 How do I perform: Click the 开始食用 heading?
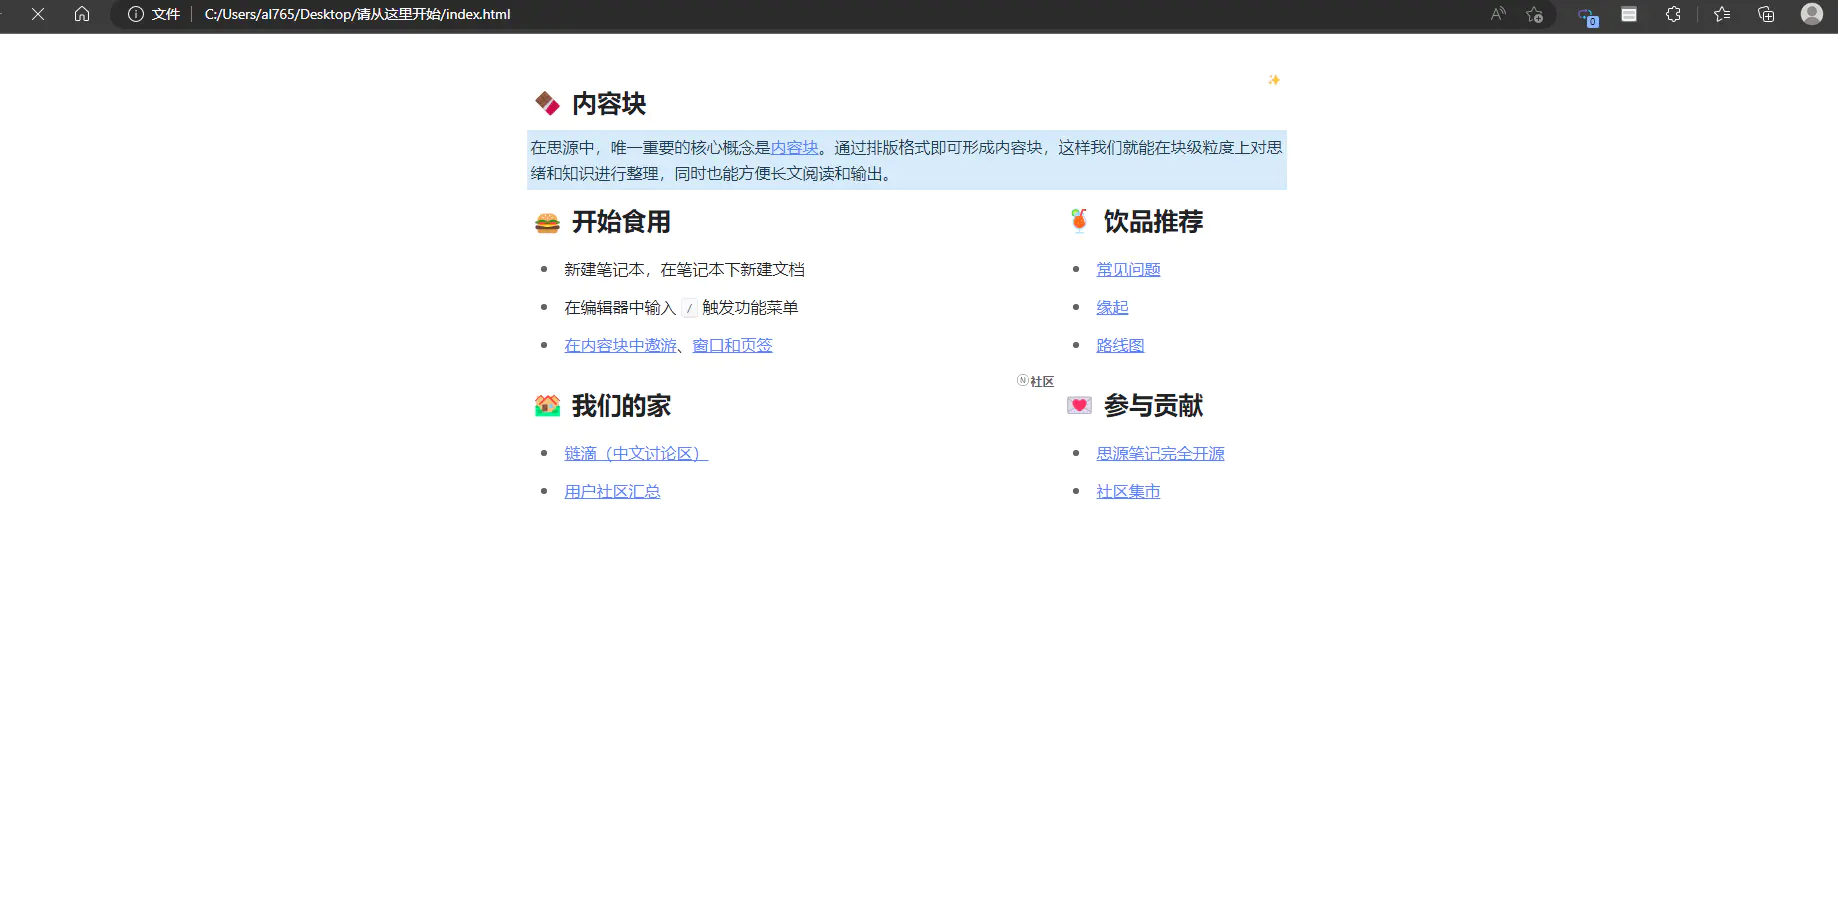click(x=621, y=222)
